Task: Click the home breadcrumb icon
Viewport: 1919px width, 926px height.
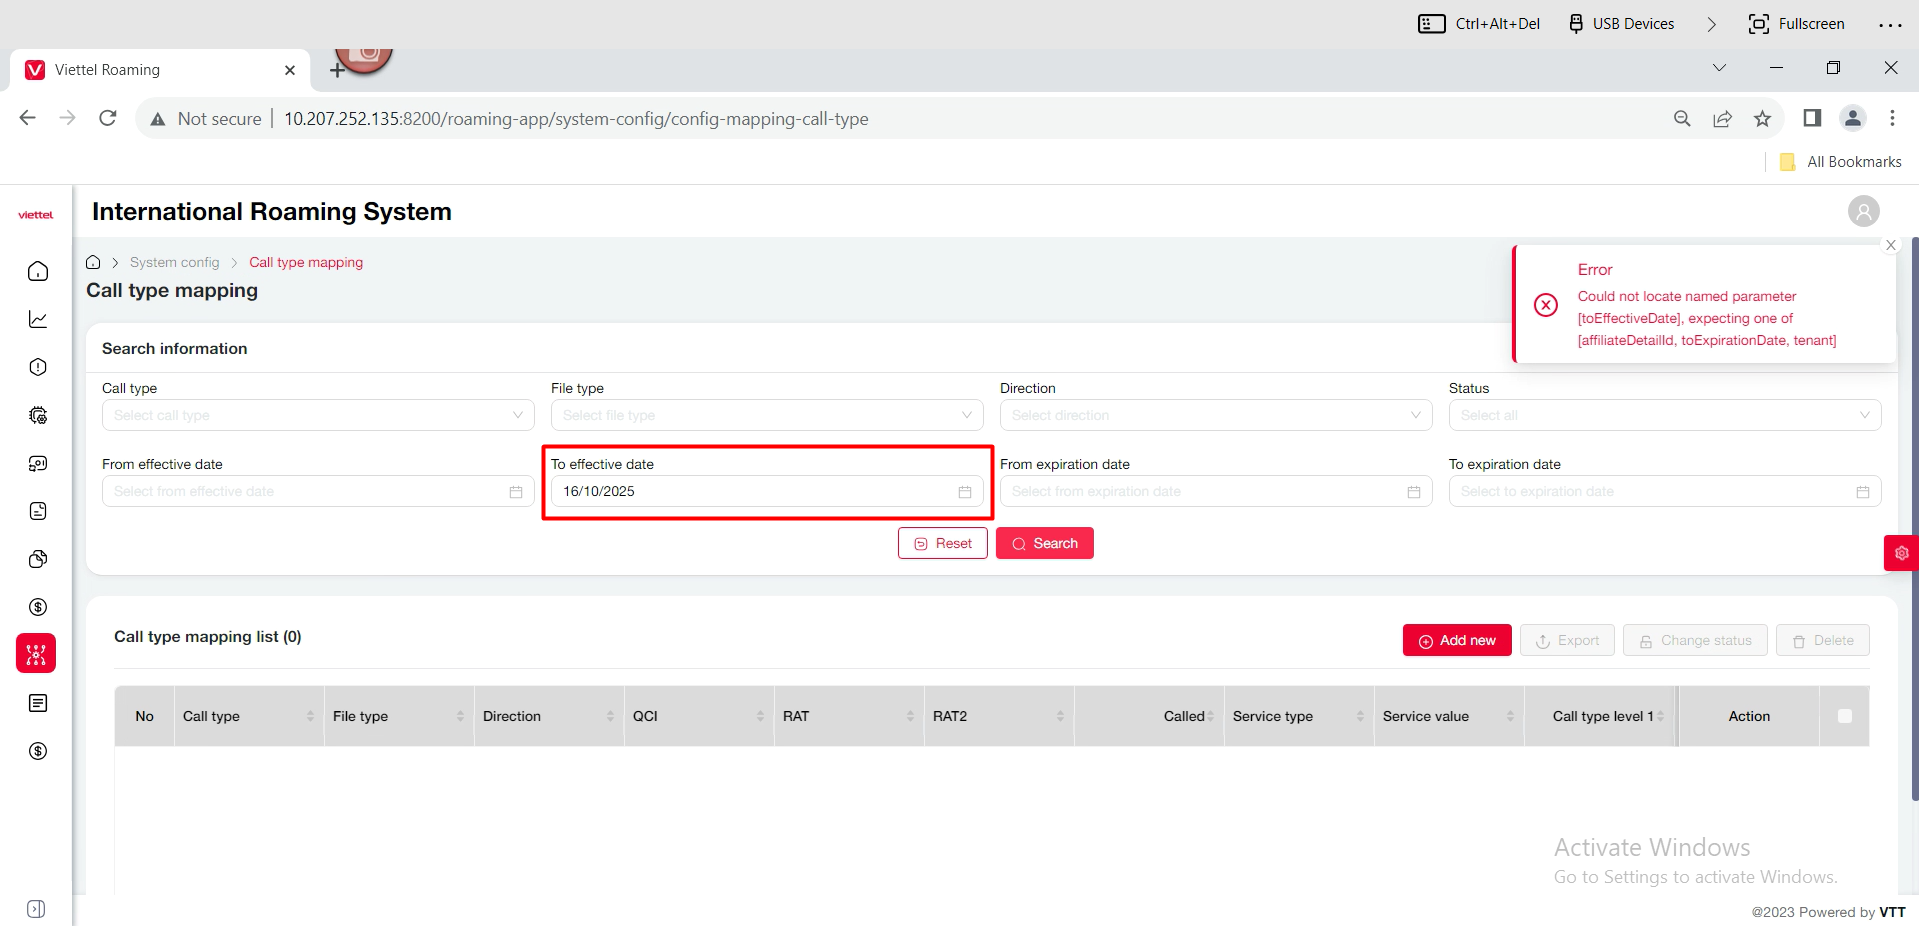Action: tap(93, 263)
